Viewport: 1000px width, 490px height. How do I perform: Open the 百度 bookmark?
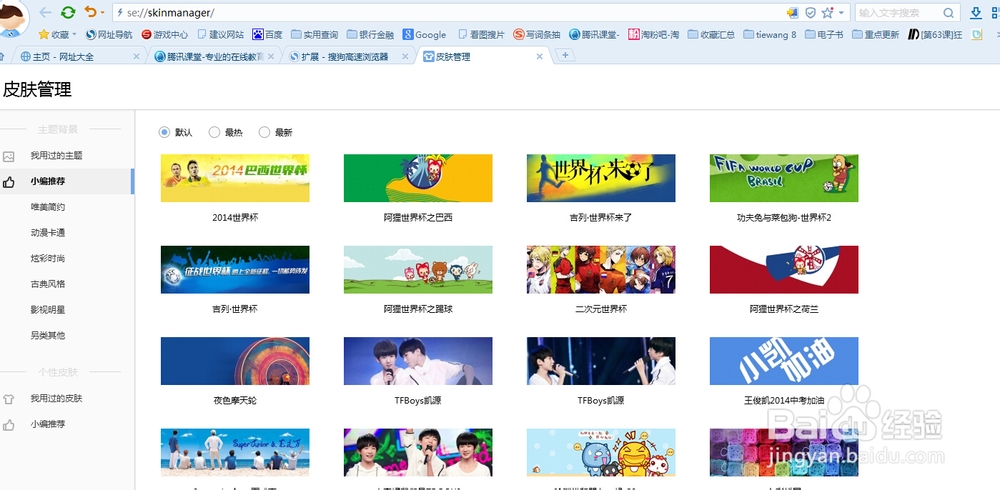pyautogui.click(x=267, y=34)
